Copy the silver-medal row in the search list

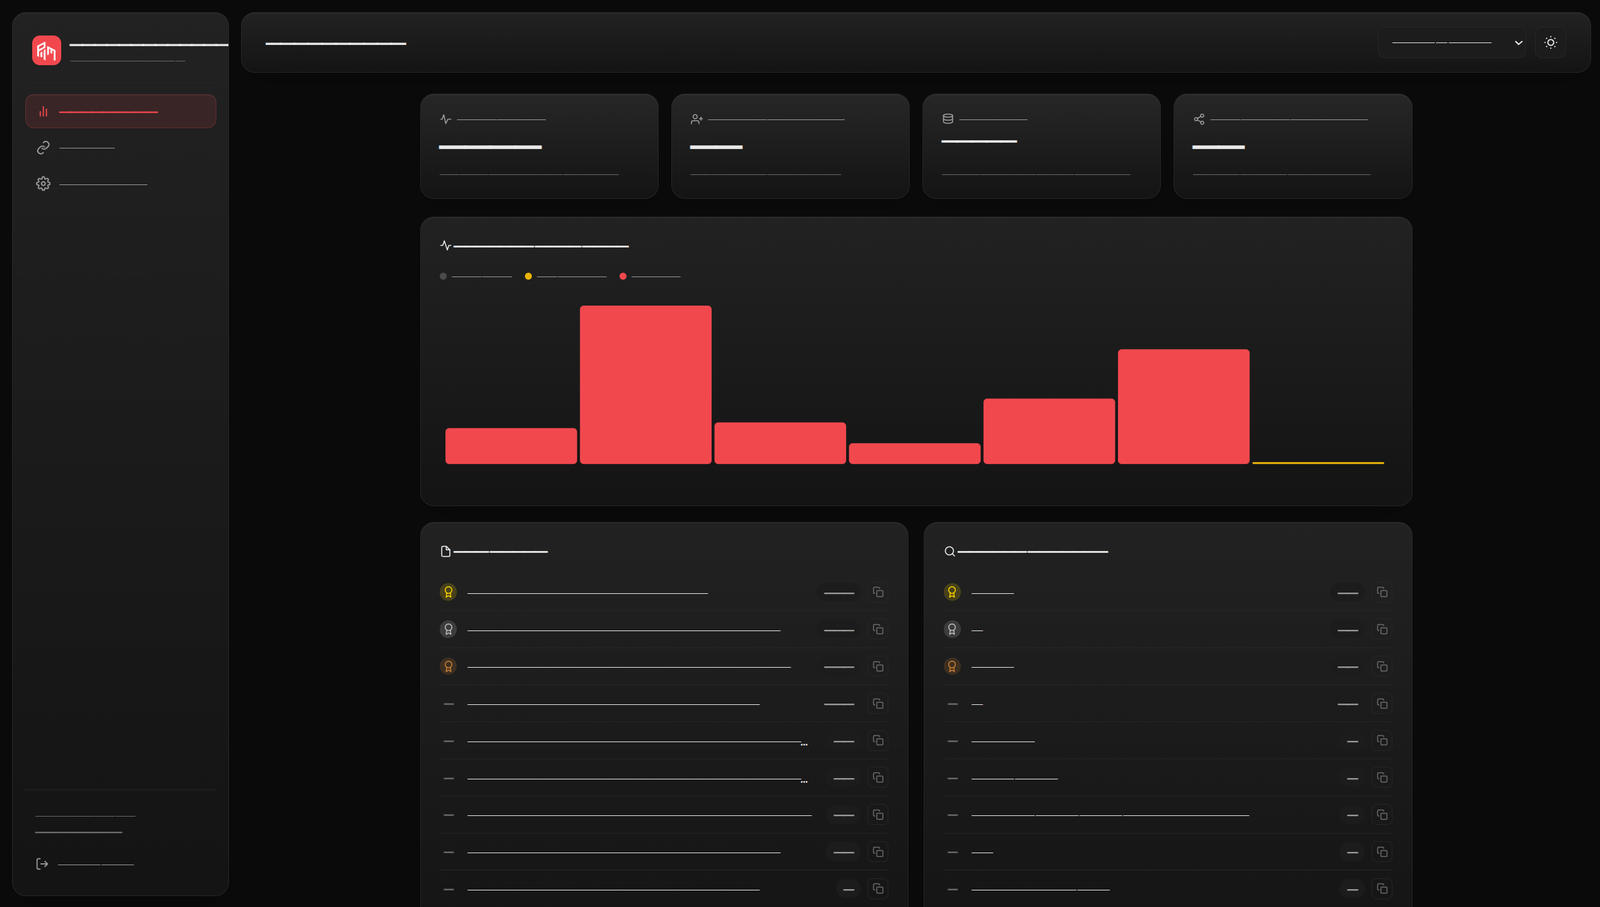point(1382,629)
